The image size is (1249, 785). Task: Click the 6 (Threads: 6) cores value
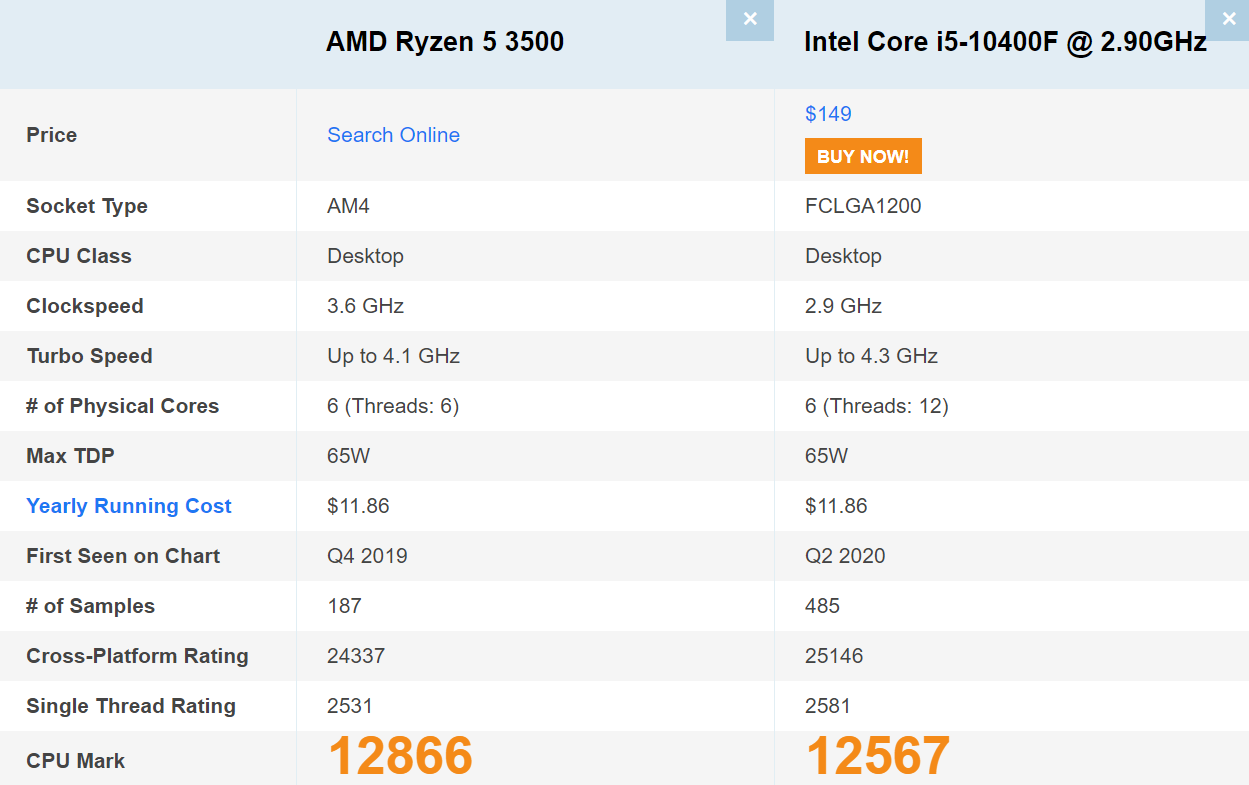(x=393, y=406)
